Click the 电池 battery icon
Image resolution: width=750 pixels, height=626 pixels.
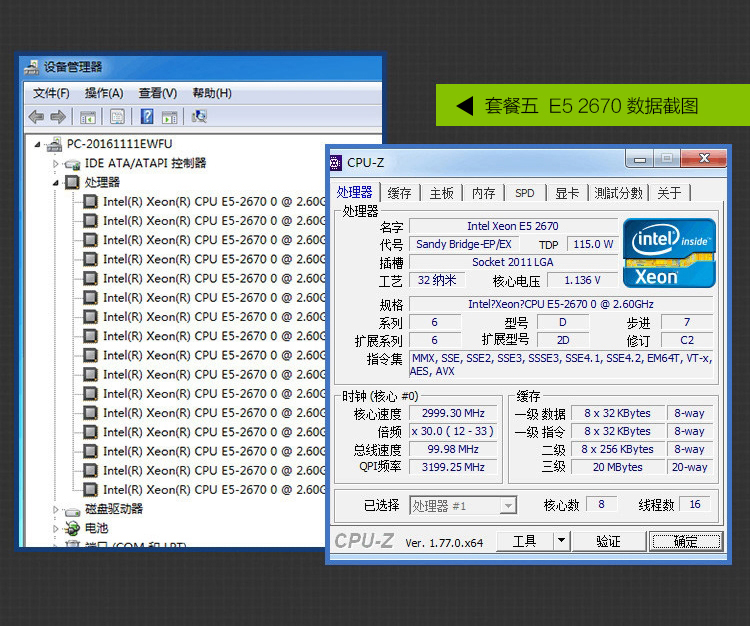[x=73, y=528]
